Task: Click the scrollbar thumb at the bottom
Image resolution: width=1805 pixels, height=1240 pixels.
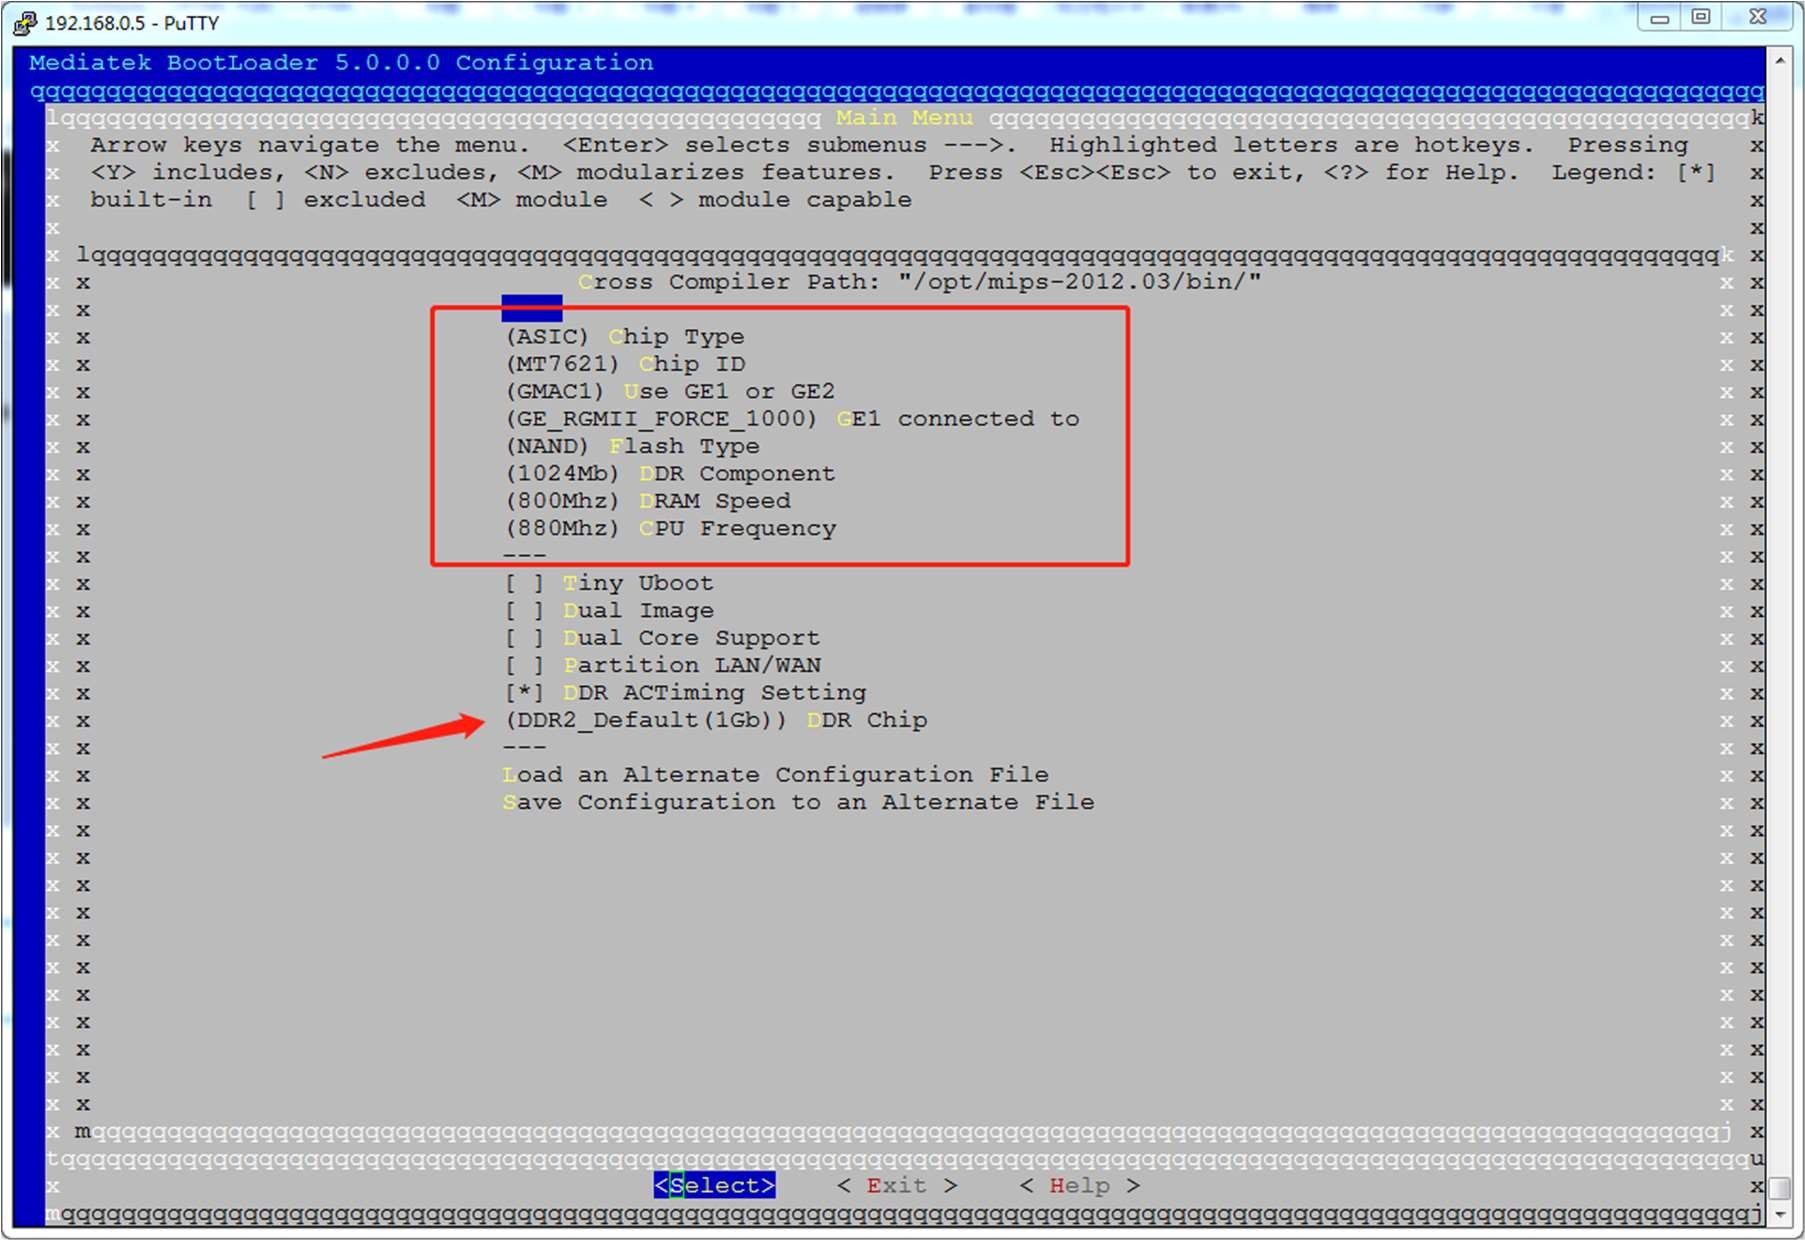Action: point(1780,1188)
